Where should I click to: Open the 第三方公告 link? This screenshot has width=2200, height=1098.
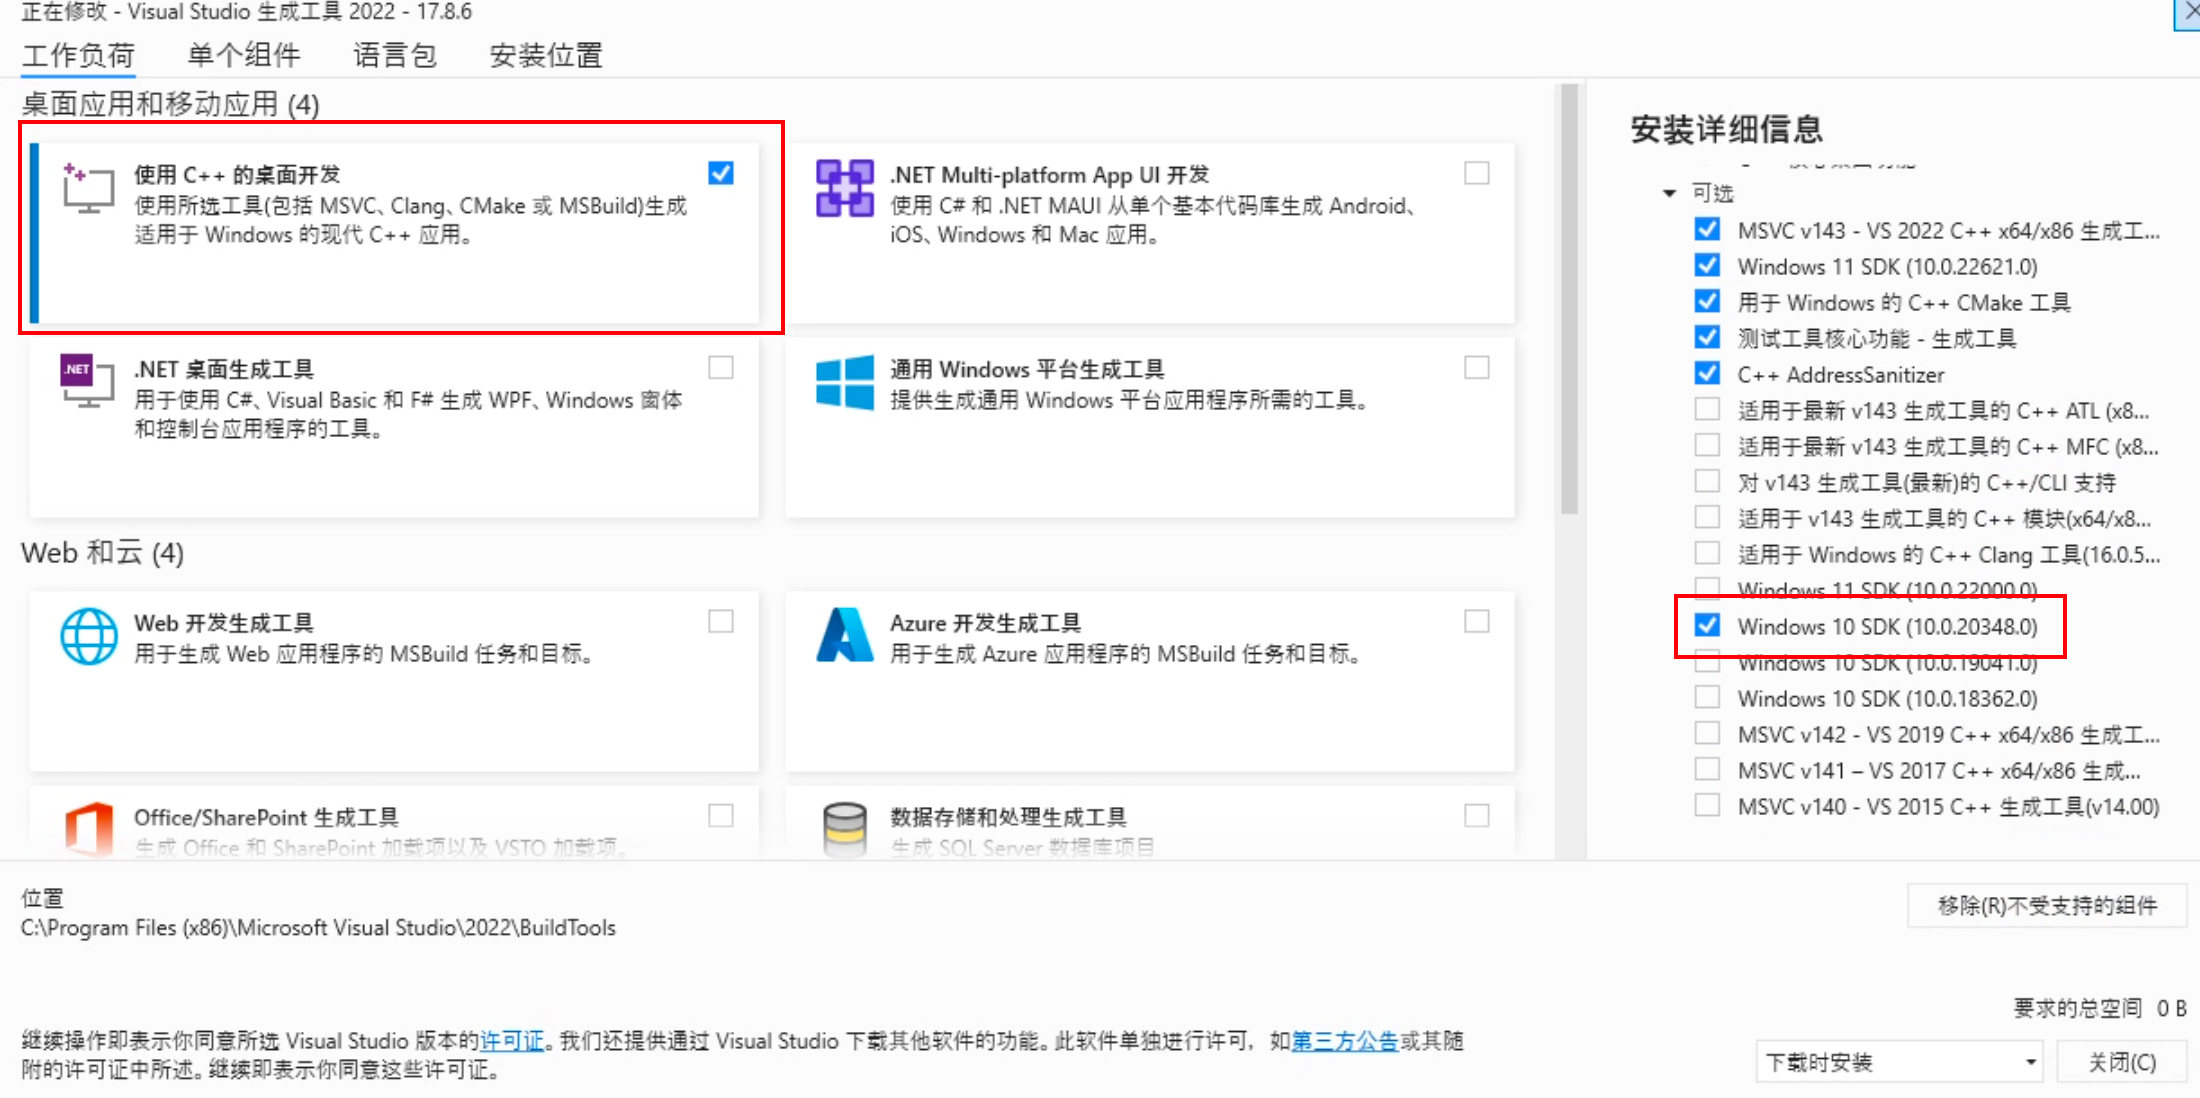point(1345,1041)
